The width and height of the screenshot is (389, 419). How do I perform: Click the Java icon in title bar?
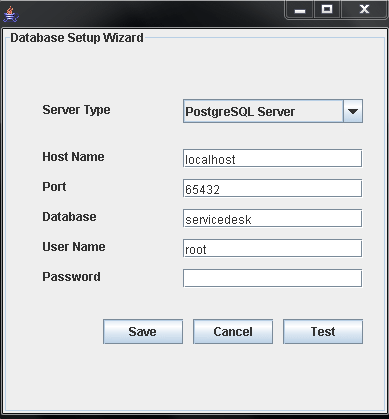click(11, 15)
